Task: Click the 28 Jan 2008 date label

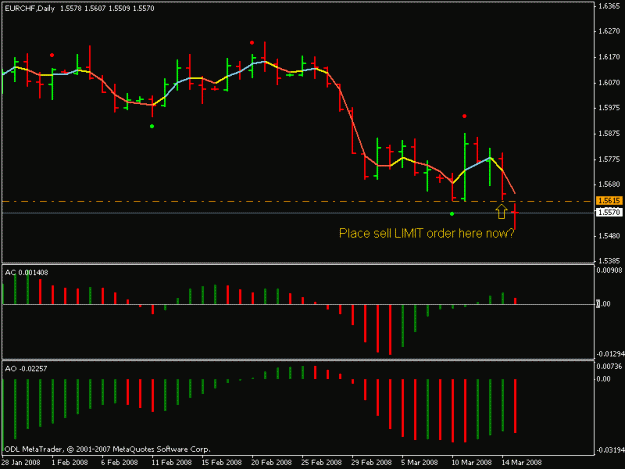Action: click(21, 462)
